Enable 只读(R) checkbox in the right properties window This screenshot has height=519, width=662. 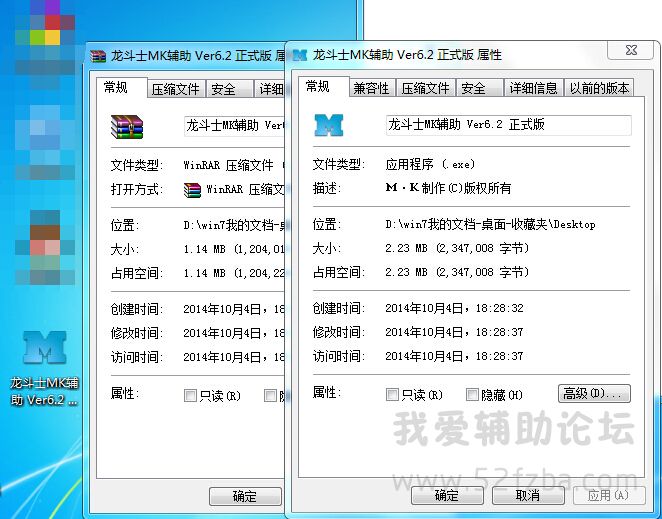click(392, 395)
